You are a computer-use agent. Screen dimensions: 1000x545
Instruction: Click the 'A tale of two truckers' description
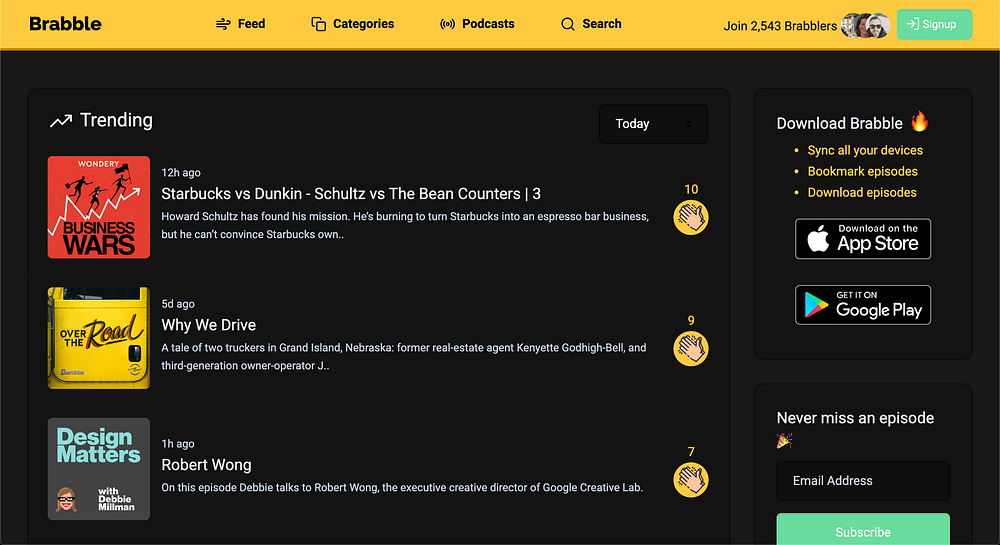[404, 357]
